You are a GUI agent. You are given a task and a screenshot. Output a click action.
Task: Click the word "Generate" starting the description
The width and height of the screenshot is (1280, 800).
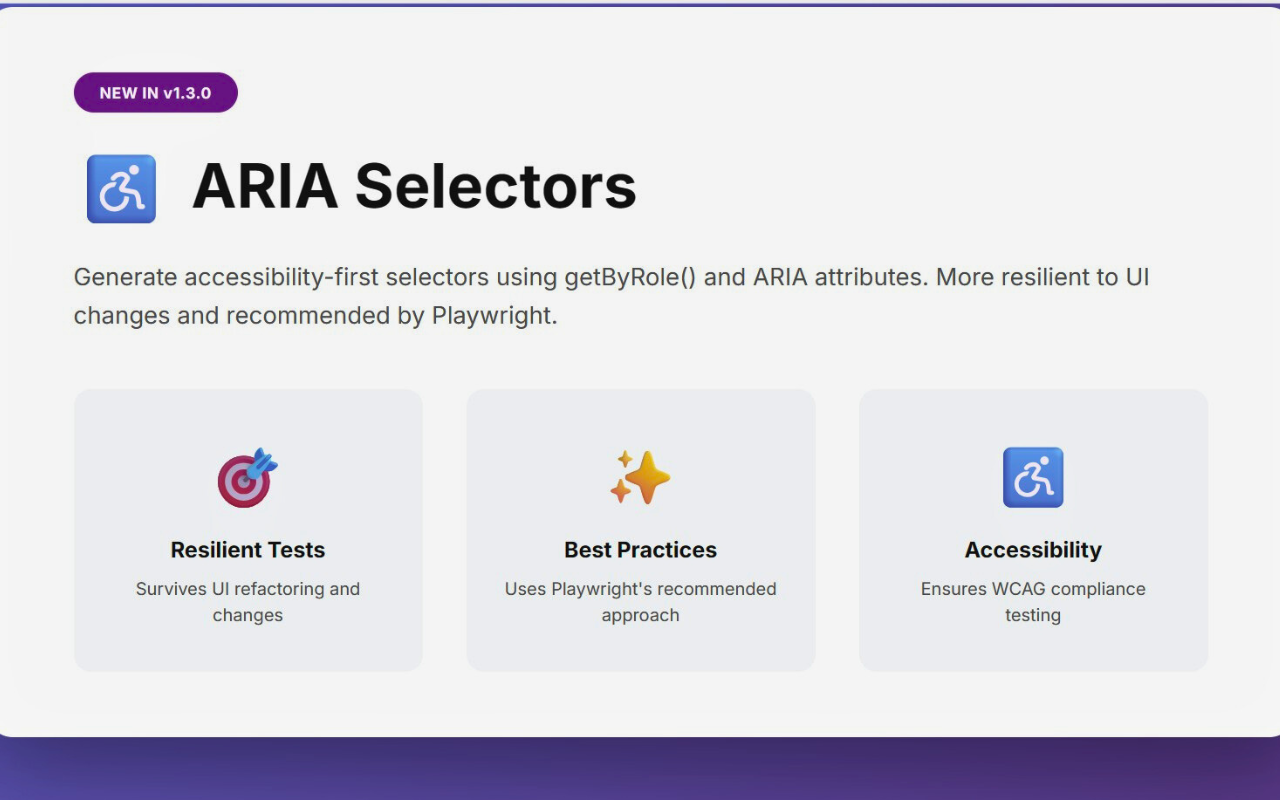pyautogui.click(x=125, y=277)
